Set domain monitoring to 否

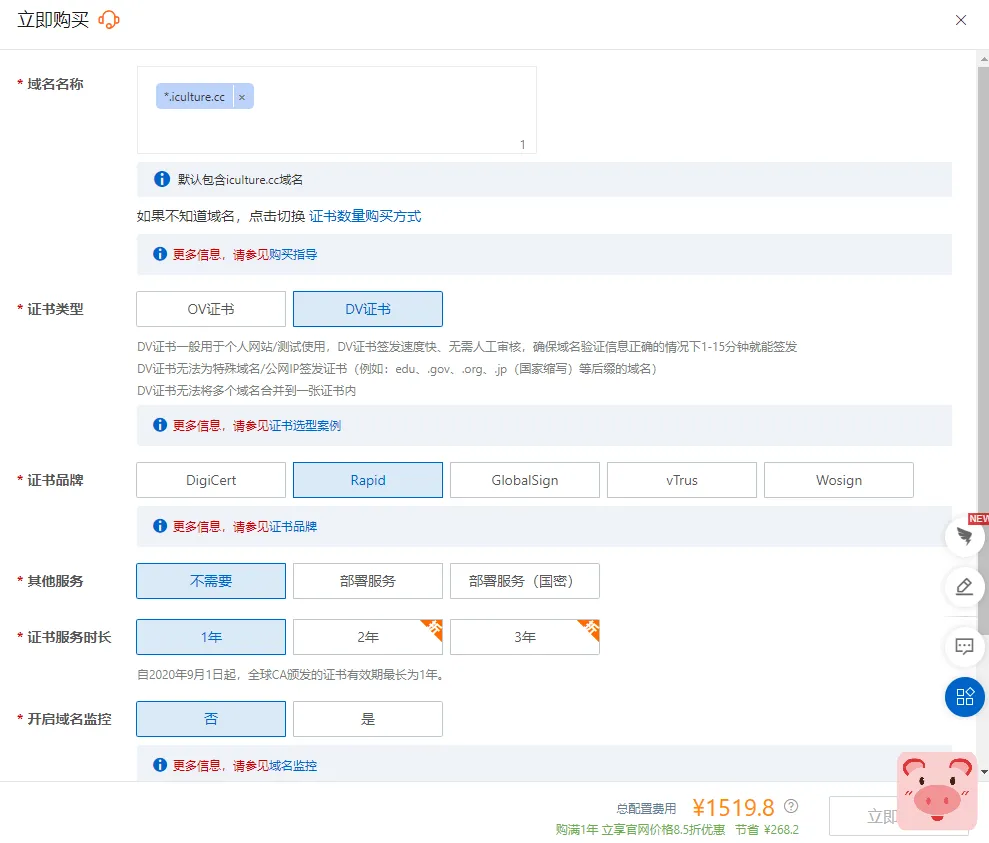(x=211, y=719)
